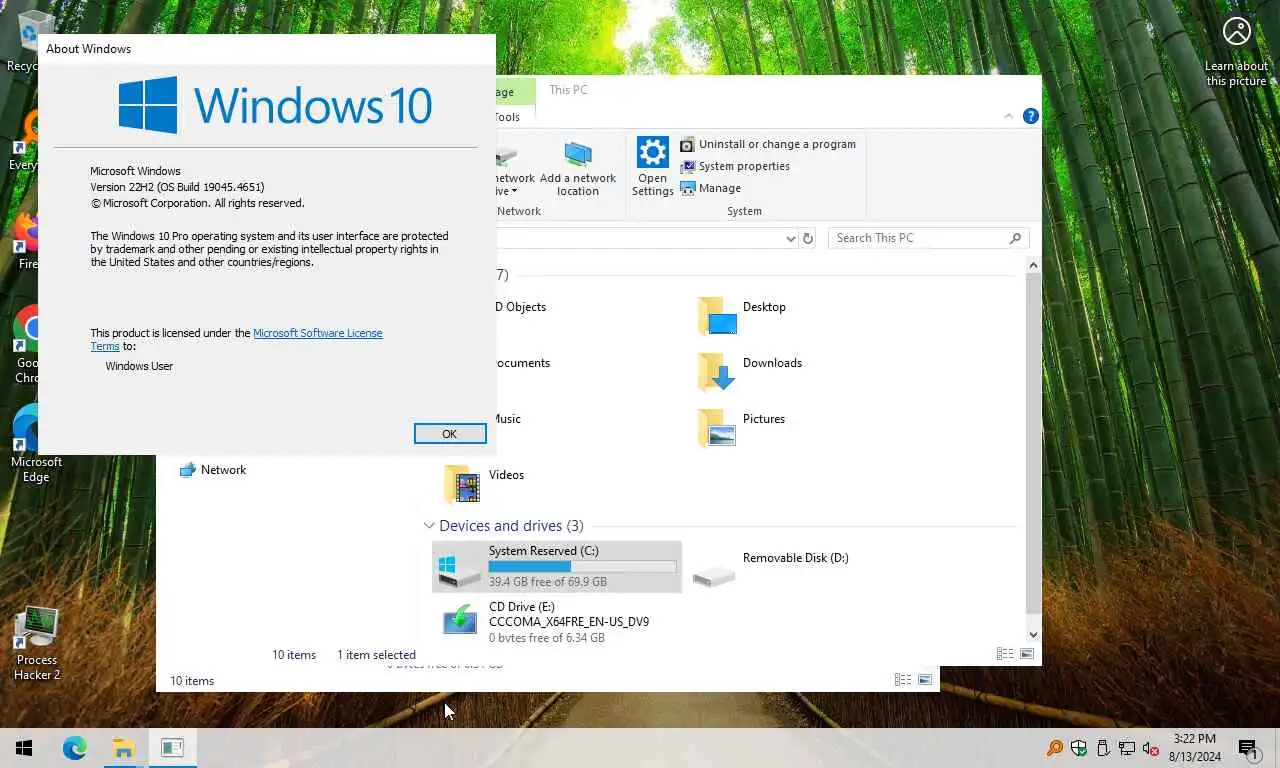Click the vertical scrollbar thumb in Explorer
The height and width of the screenshot is (768, 1280).
[x=1033, y=443]
